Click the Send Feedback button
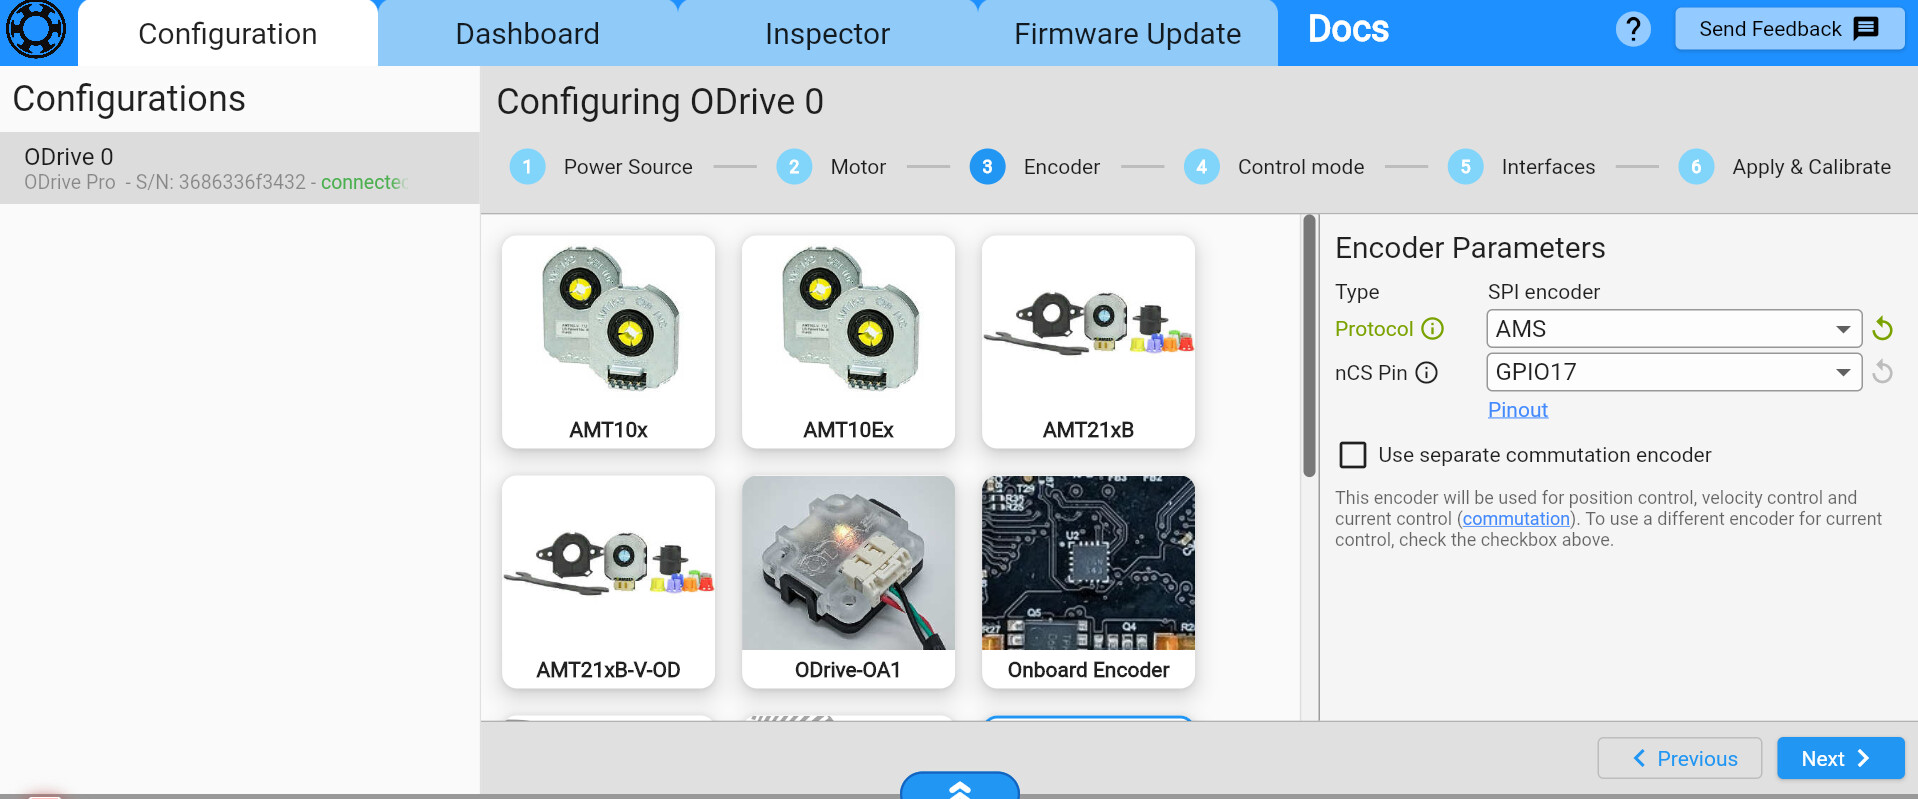Viewport: 1918px width, 799px height. [1790, 29]
